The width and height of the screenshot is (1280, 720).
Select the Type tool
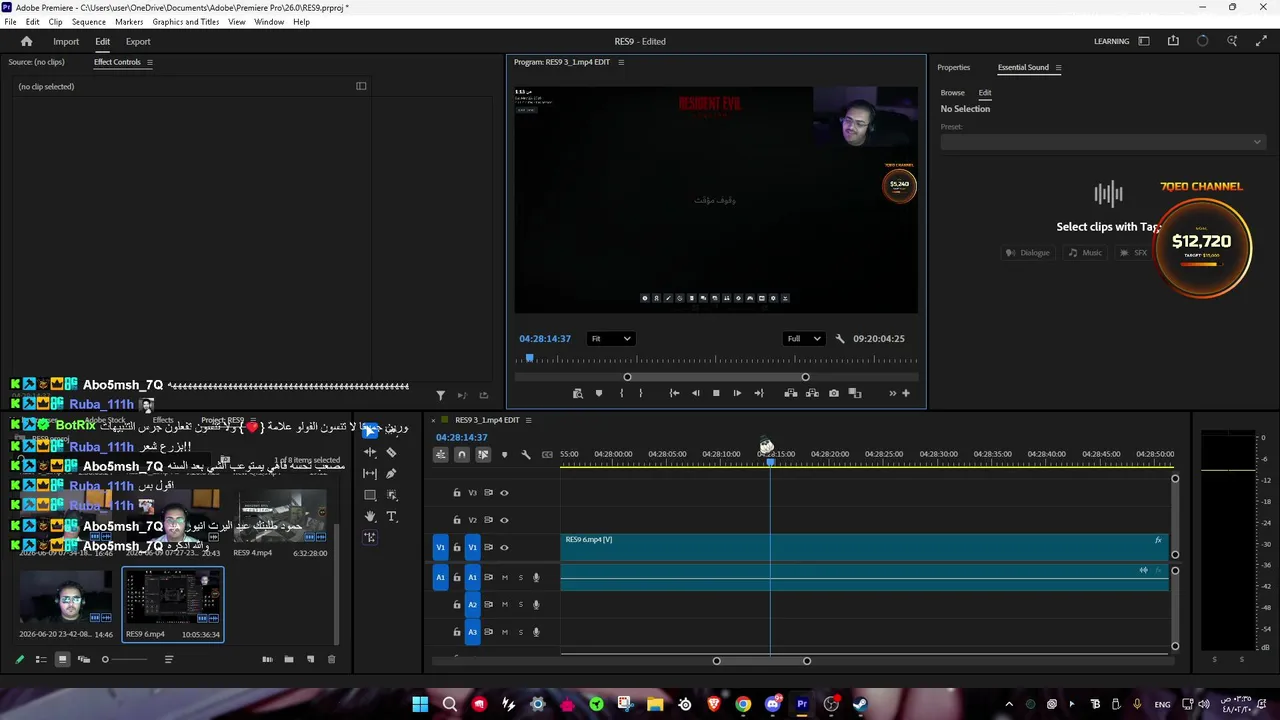(x=391, y=516)
